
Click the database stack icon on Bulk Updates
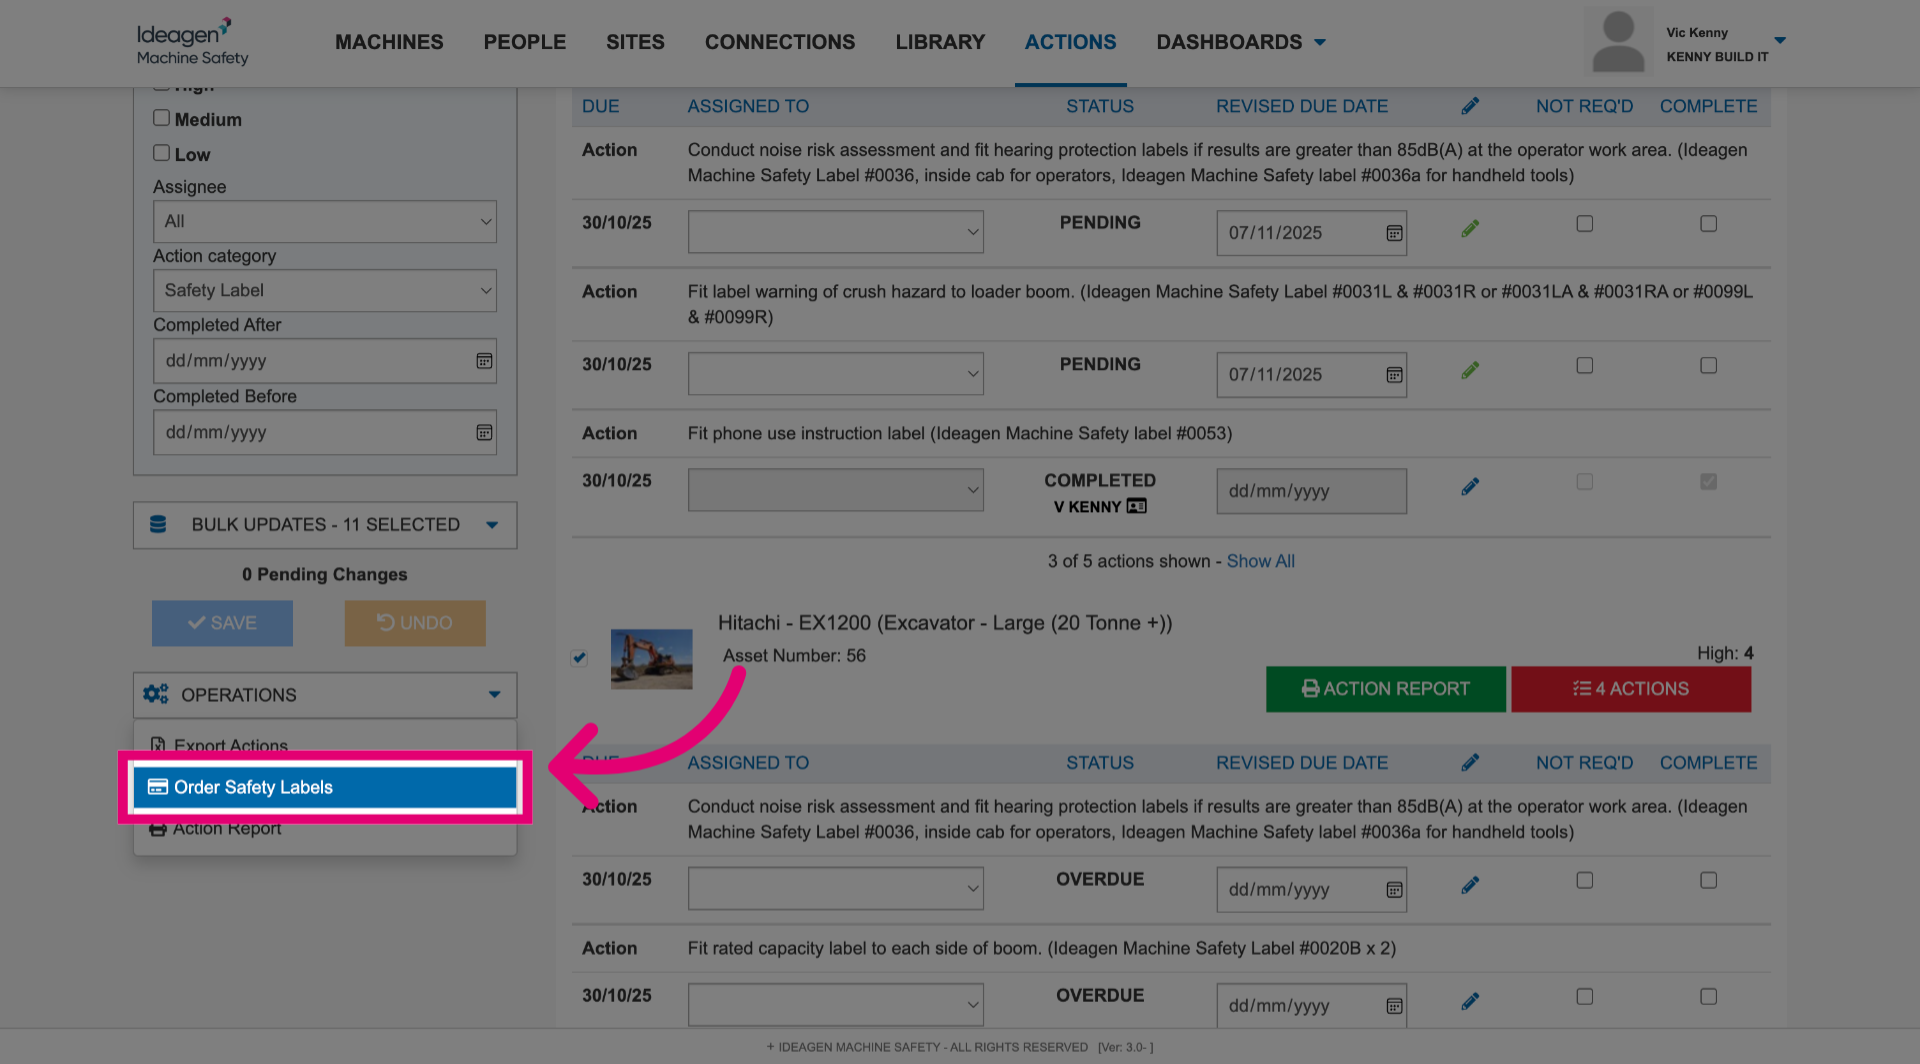pos(158,525)
